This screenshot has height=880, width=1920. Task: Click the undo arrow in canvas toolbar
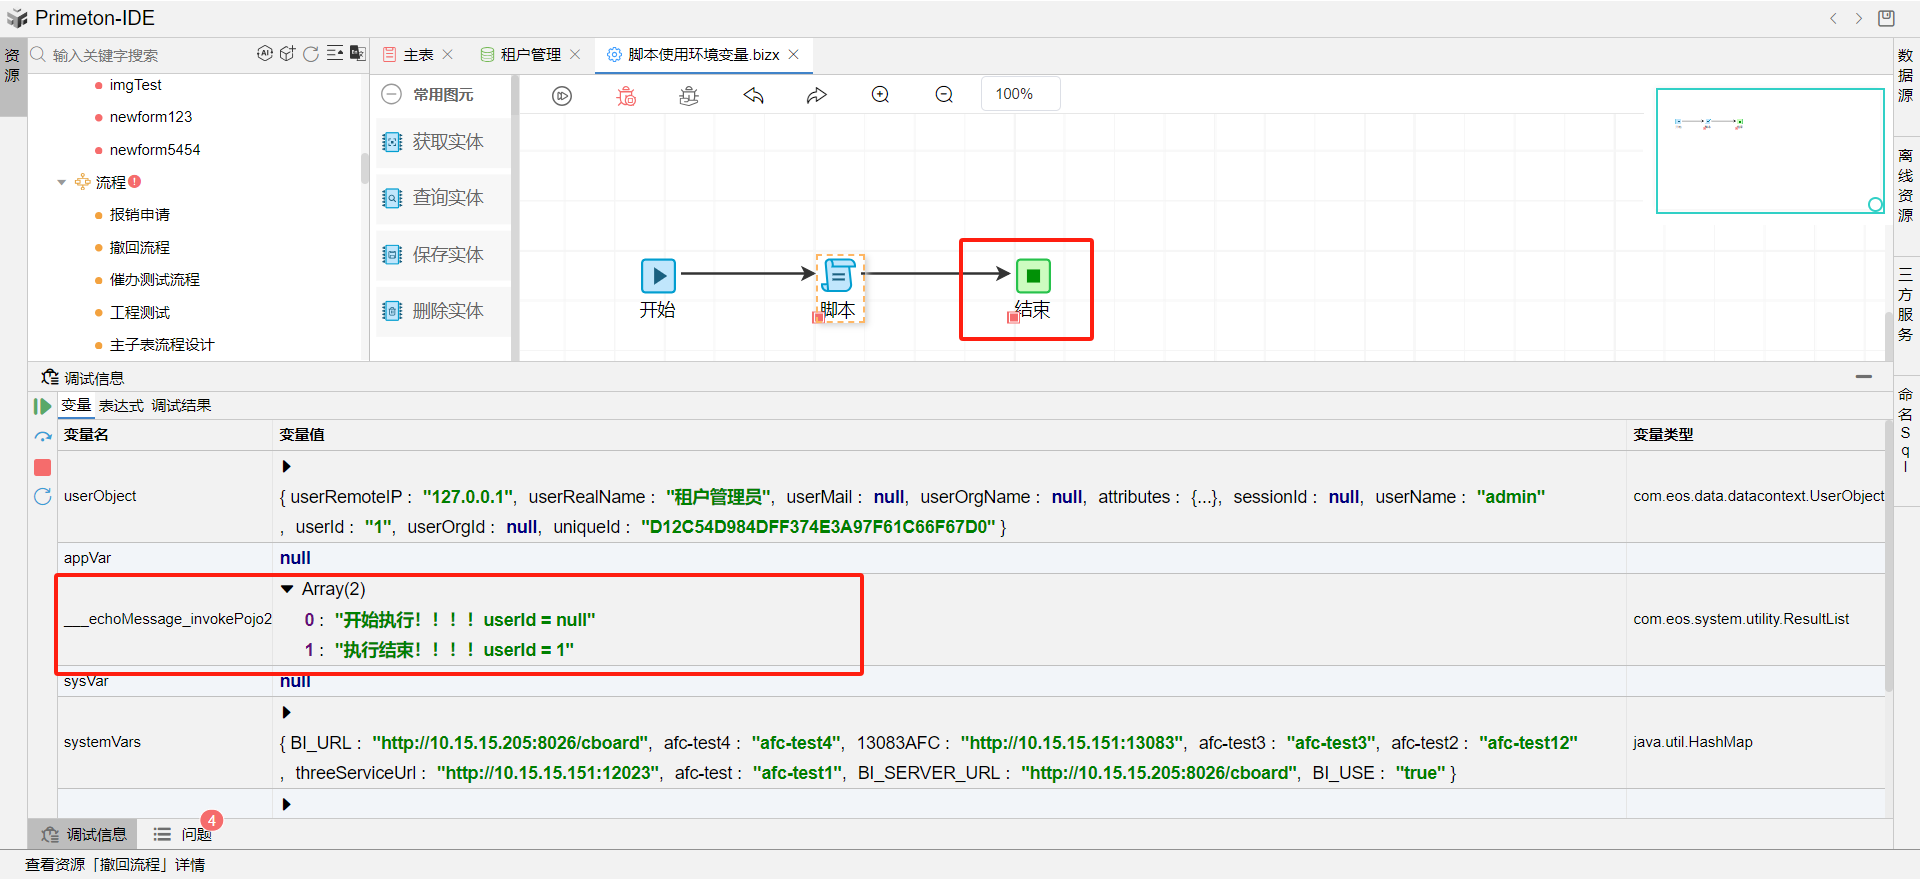pyautogui.click(x=753, y=95)
